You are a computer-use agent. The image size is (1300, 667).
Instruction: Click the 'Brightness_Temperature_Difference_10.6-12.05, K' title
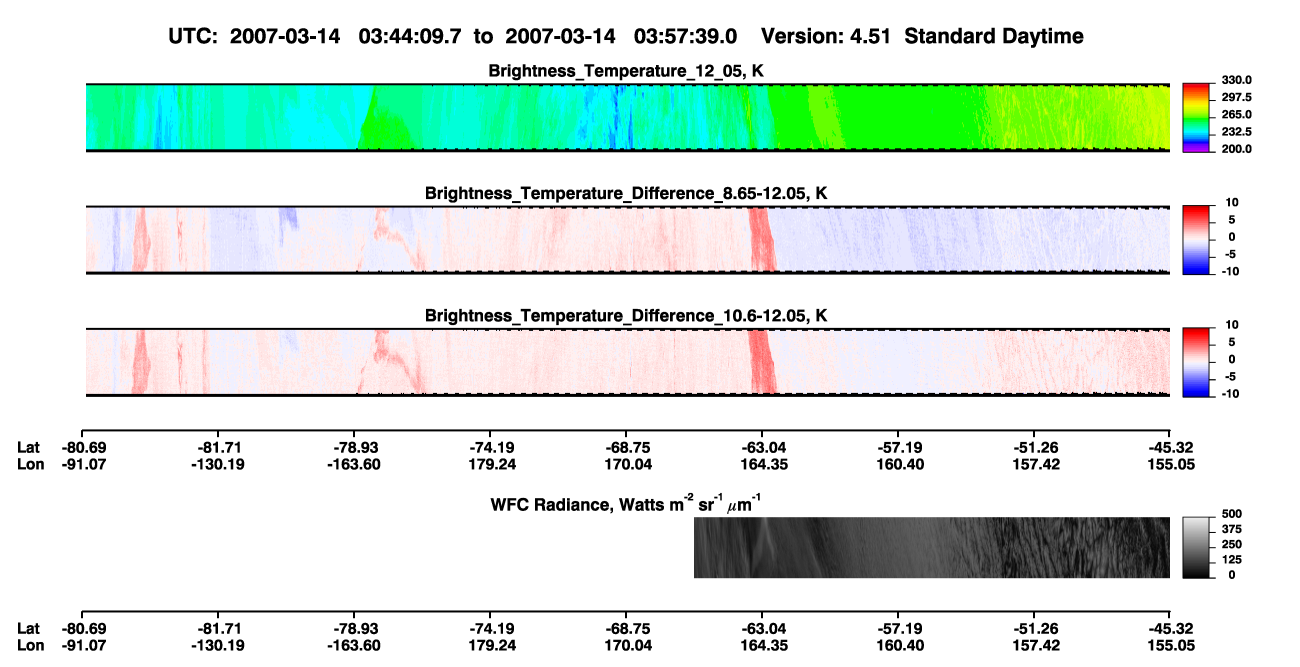tap(627, 315)
